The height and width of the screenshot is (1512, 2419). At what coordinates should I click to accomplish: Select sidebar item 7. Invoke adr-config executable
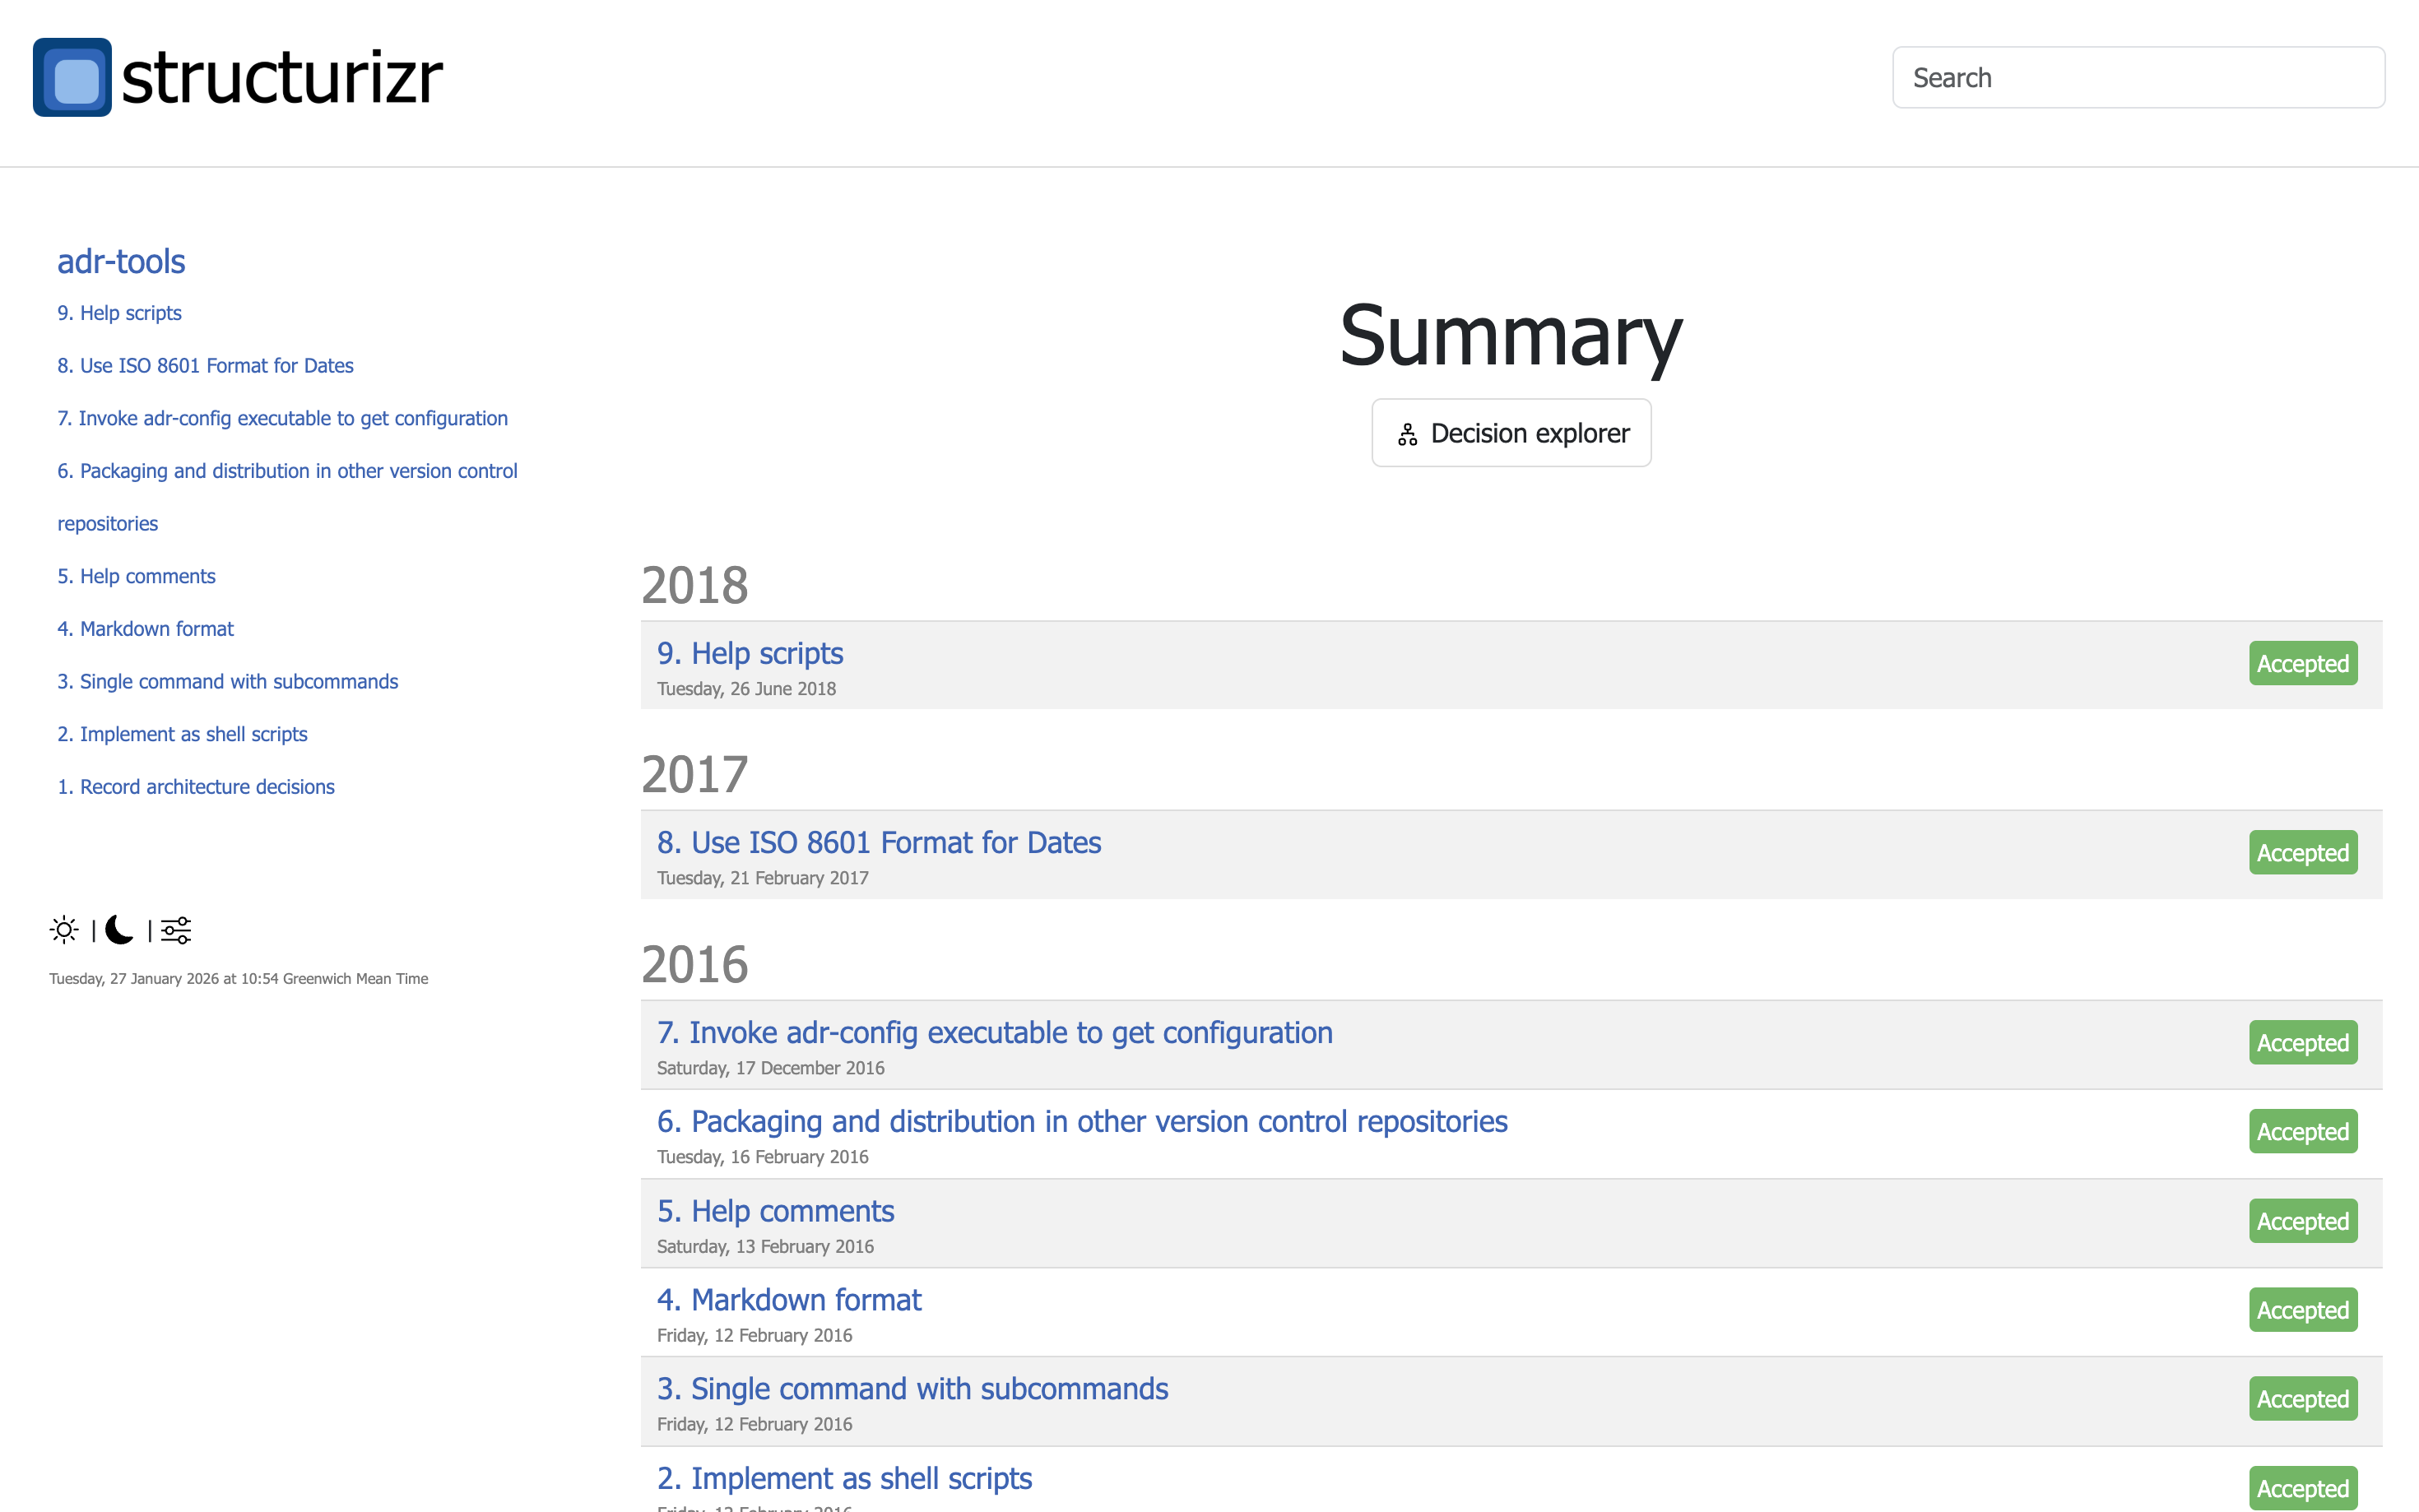pyautogui.click(x=282, y=418)
